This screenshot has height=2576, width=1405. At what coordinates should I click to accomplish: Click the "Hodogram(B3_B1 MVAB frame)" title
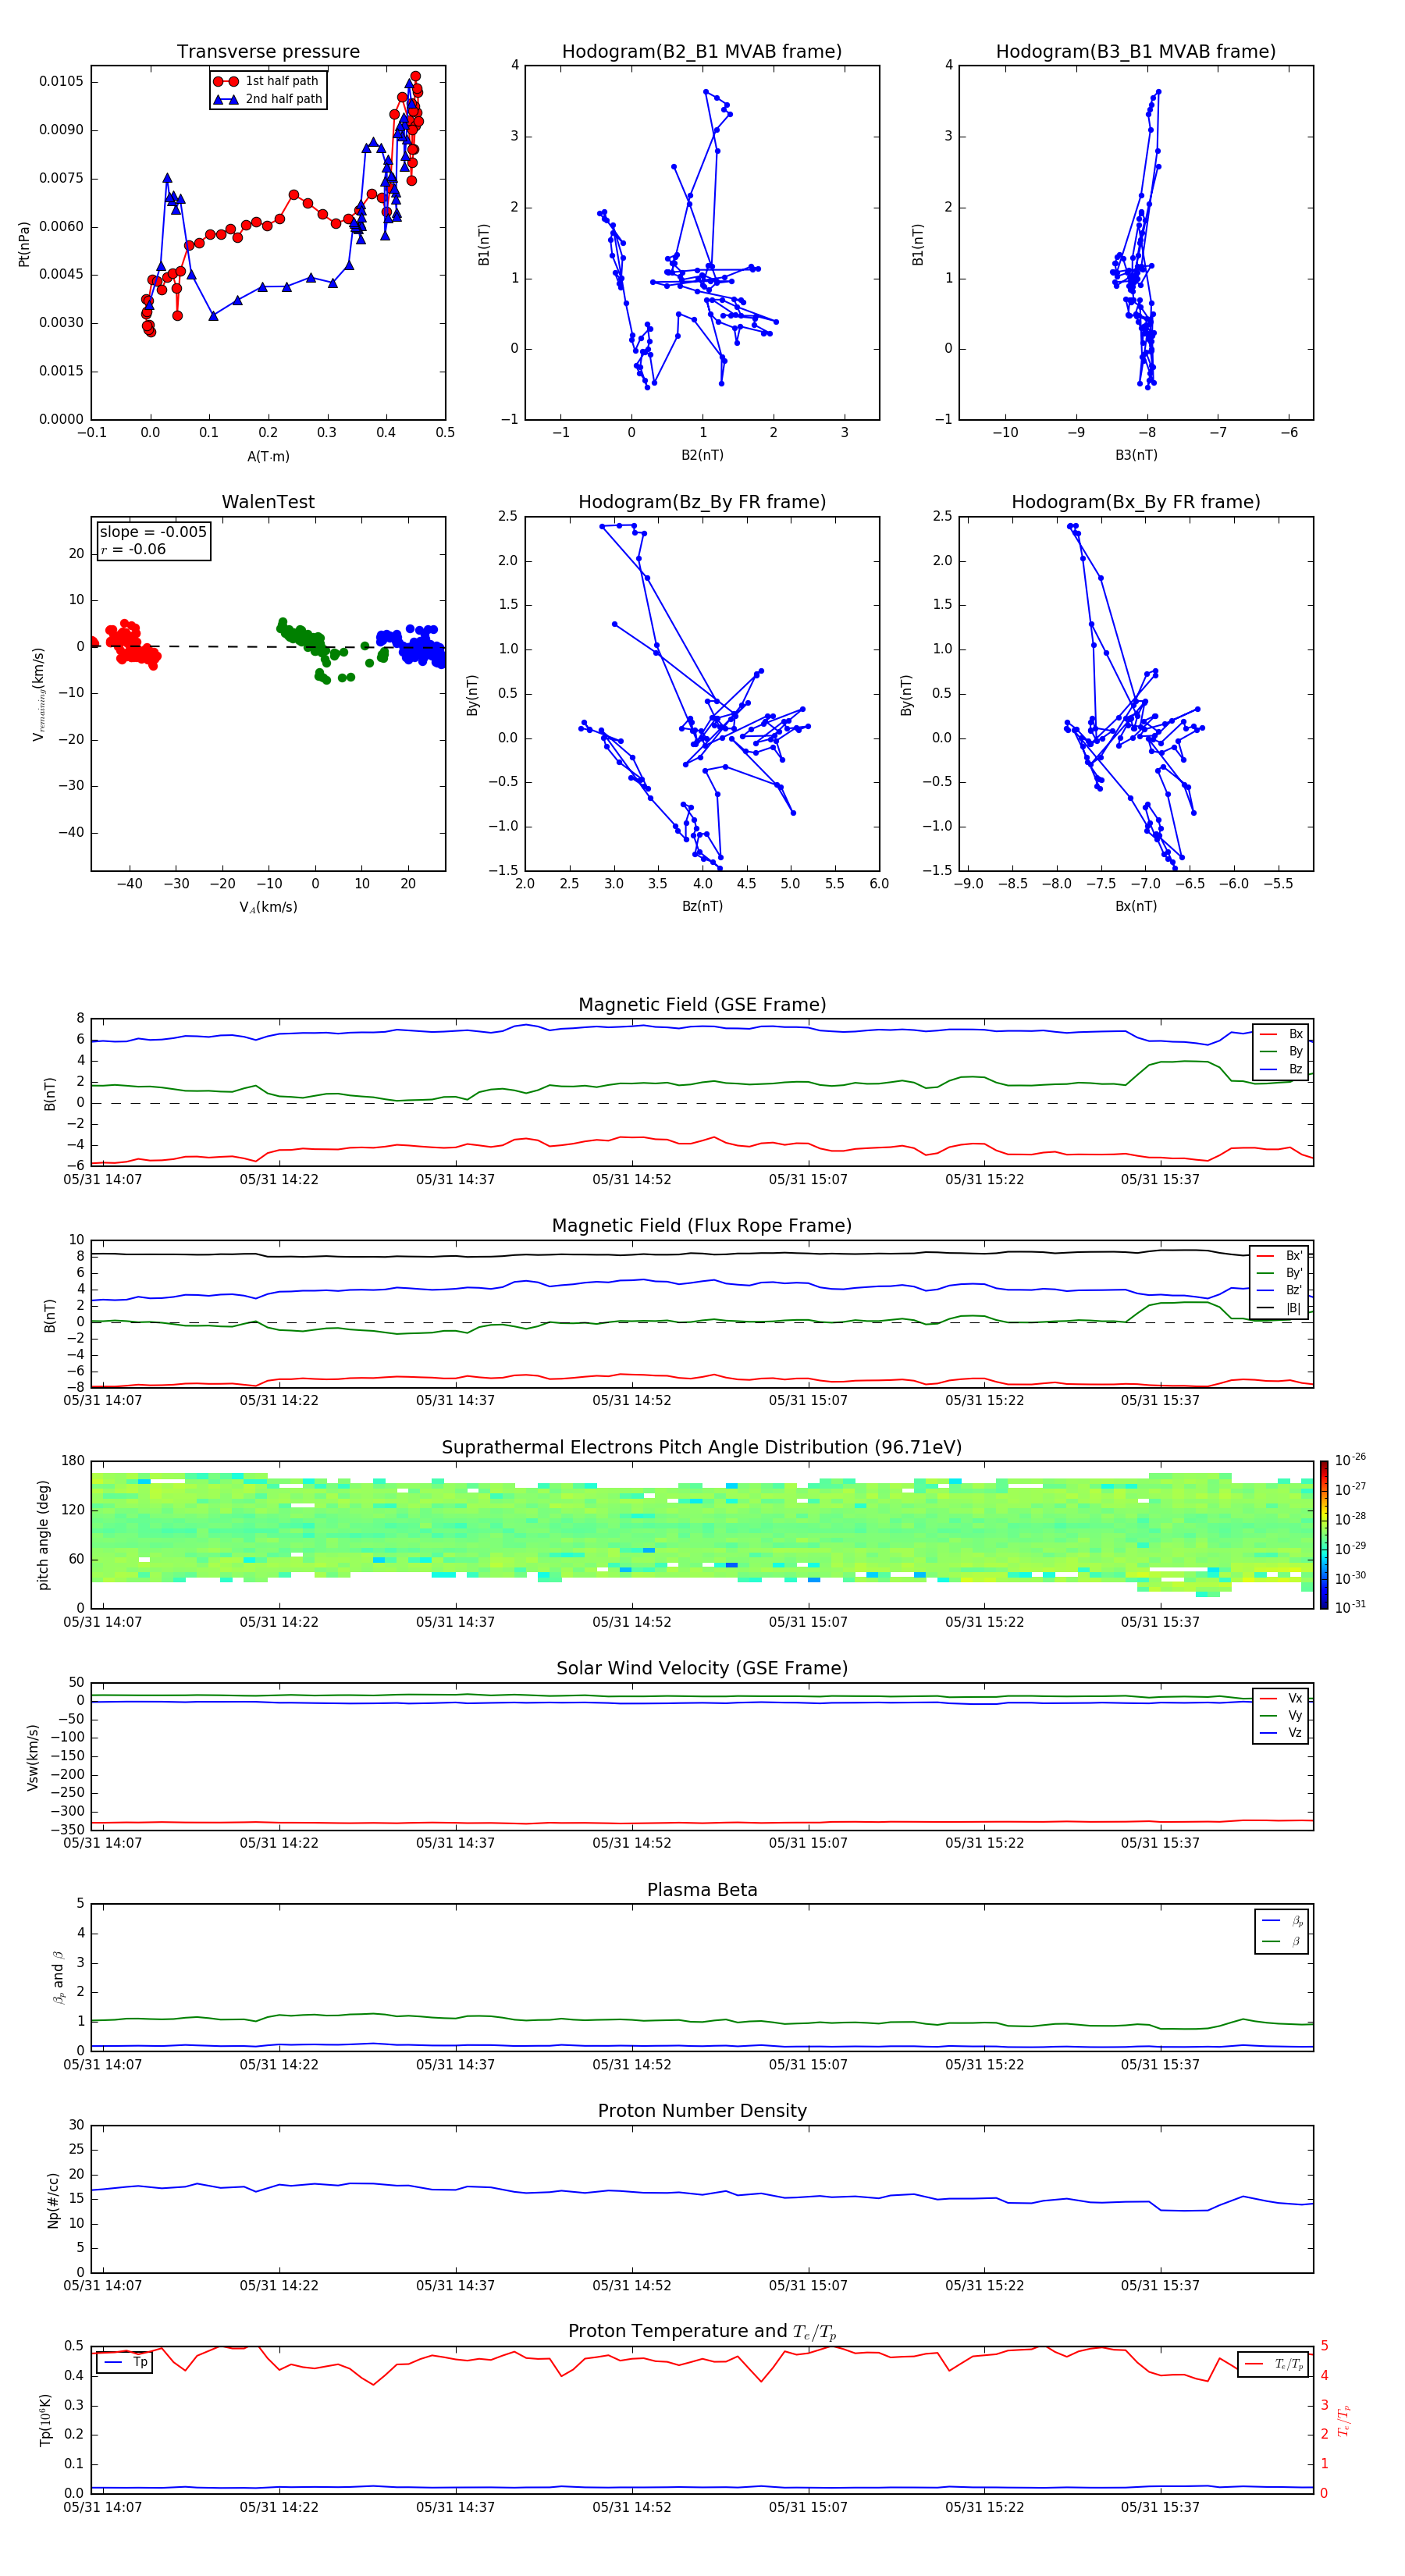pyautogui.click(x=1136, y=52)
